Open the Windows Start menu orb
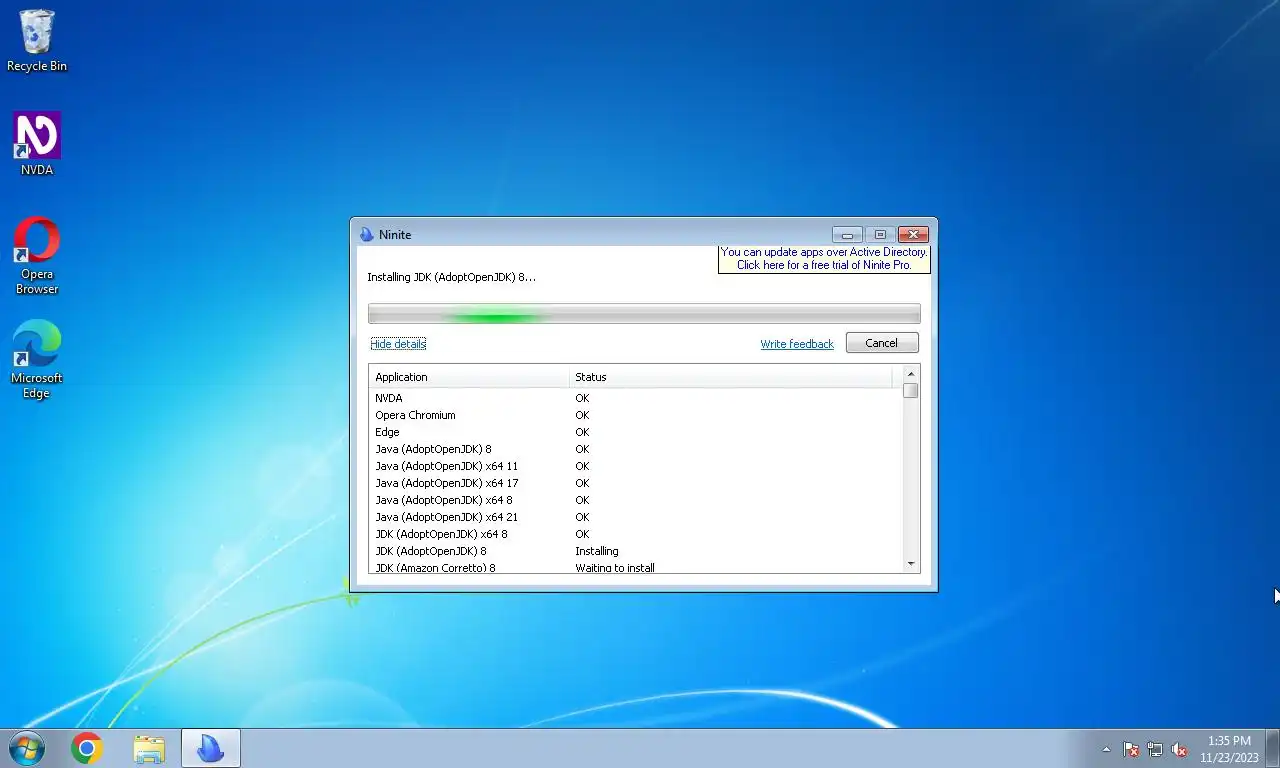Viewport: 1280px width, 768px height. coord(26,748)
